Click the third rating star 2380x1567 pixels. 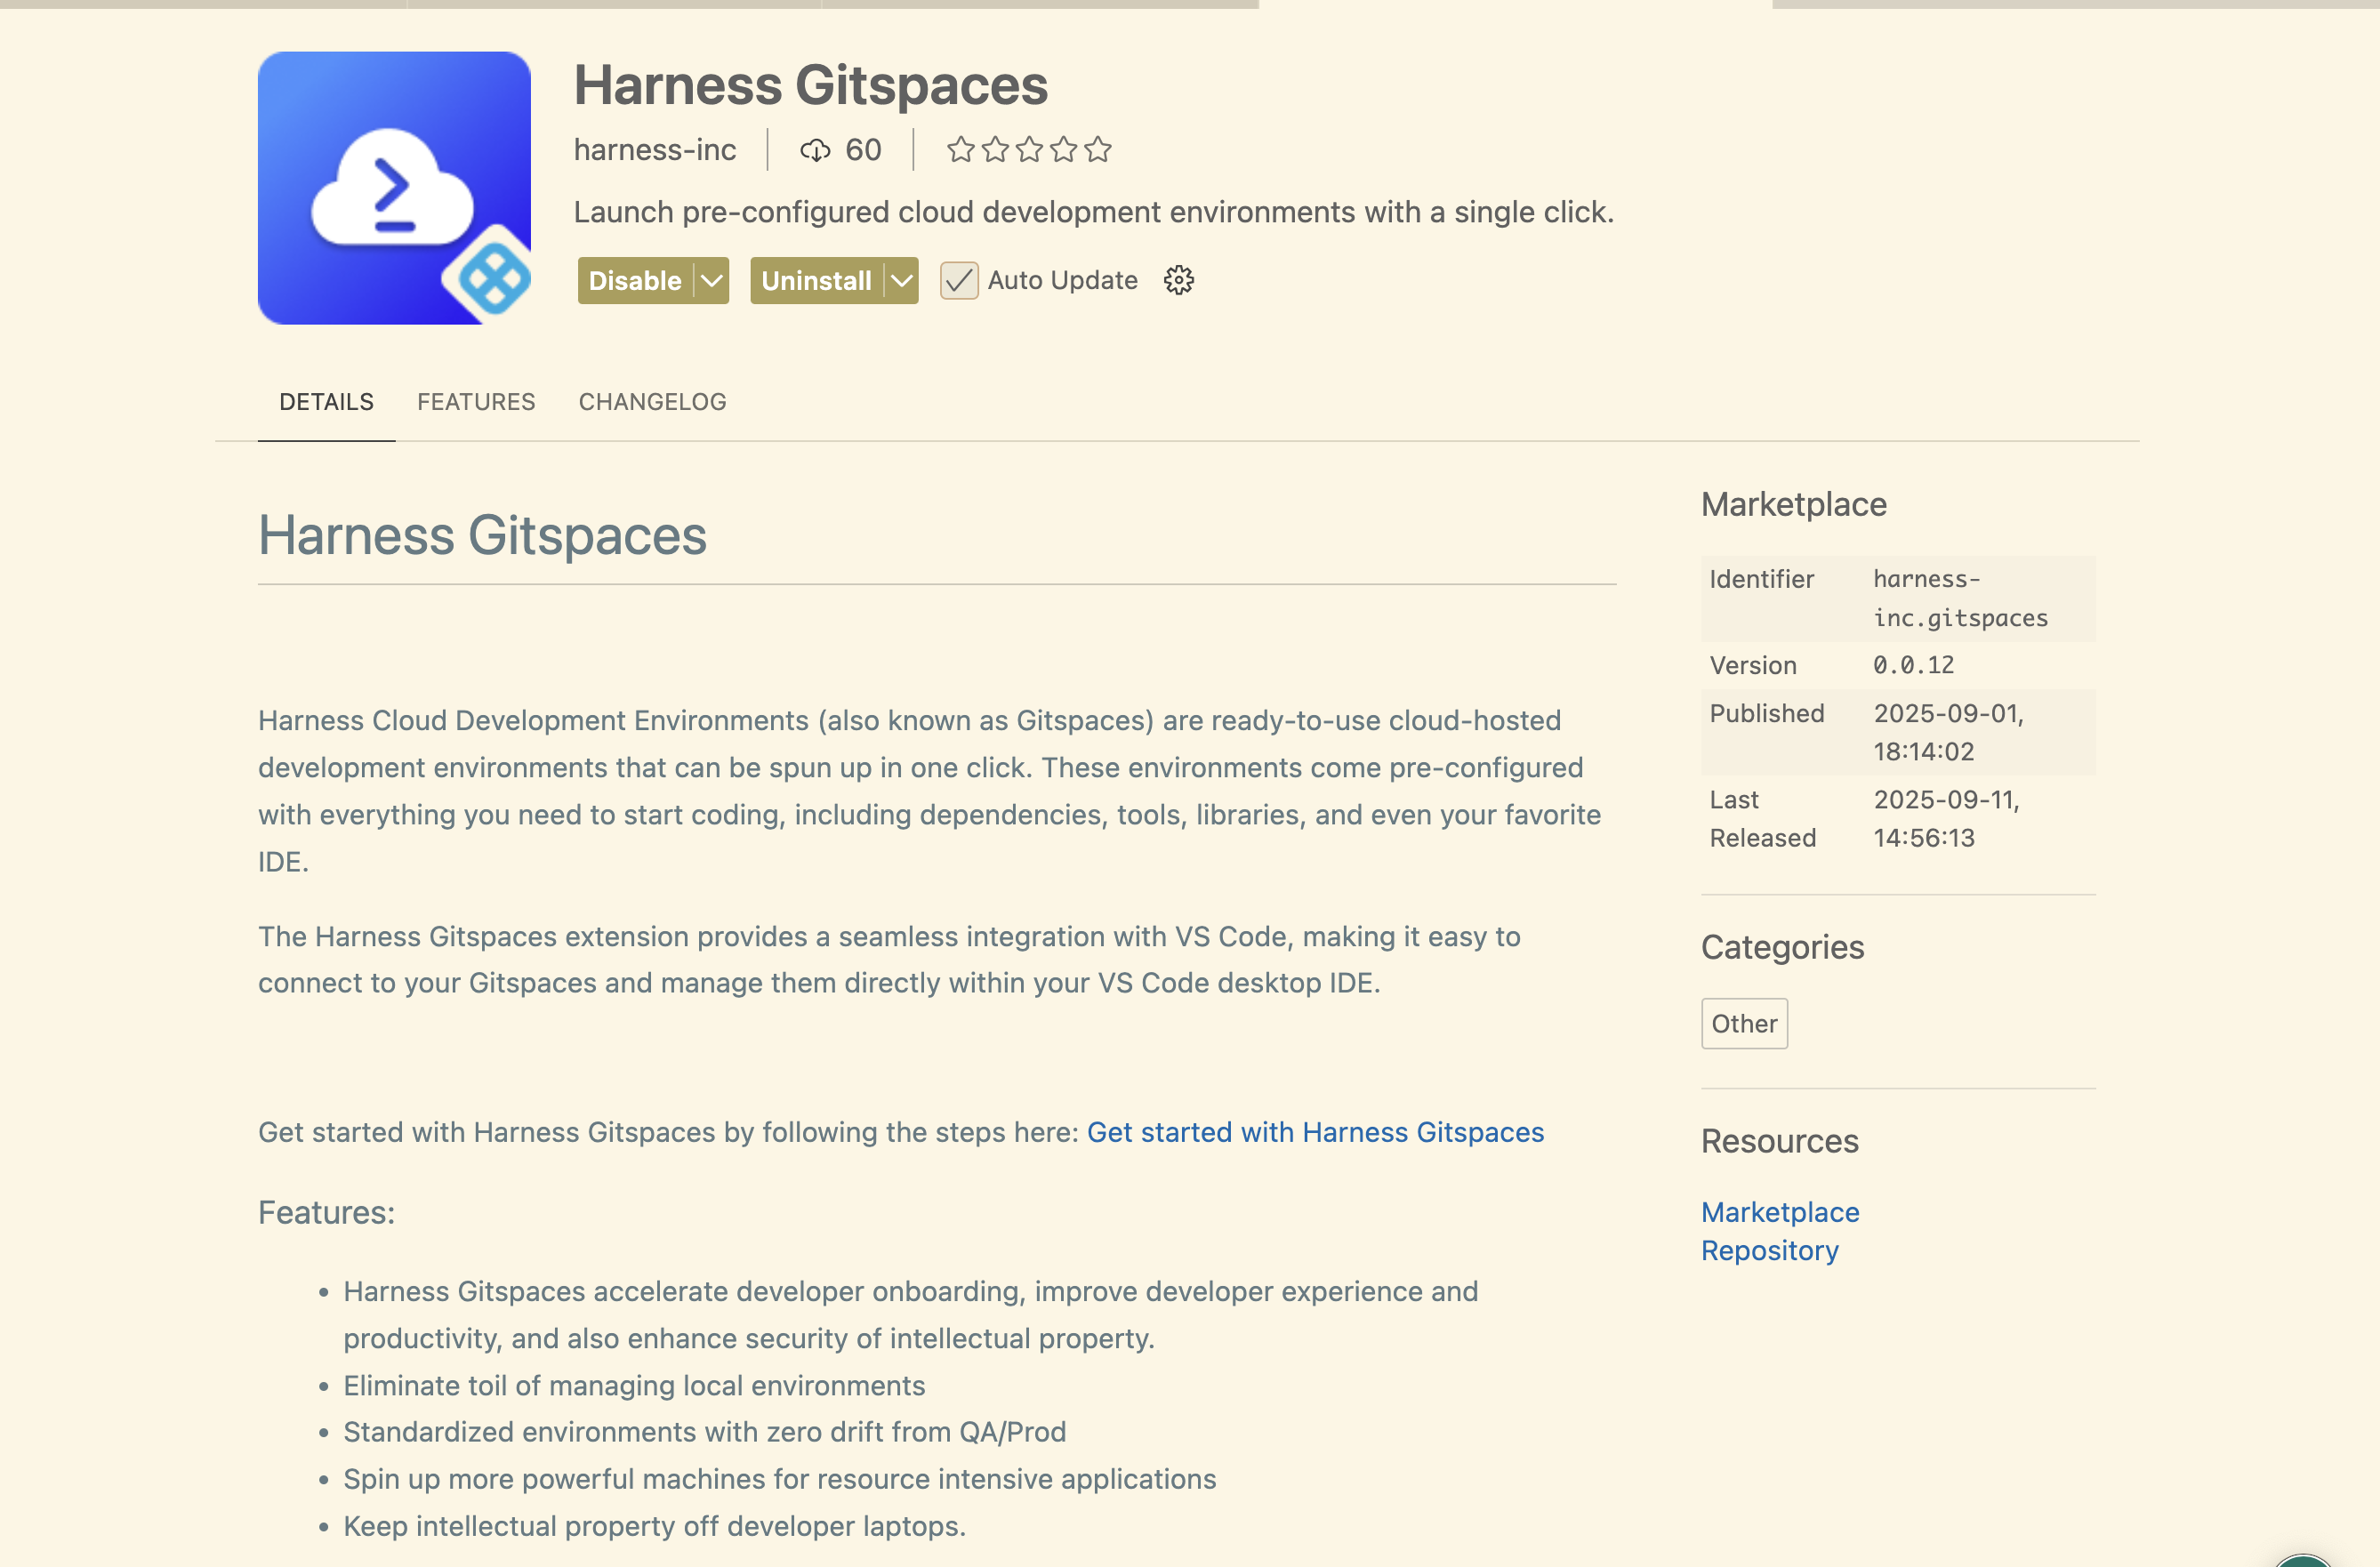pyautogui.click(x=1029, y=150)
